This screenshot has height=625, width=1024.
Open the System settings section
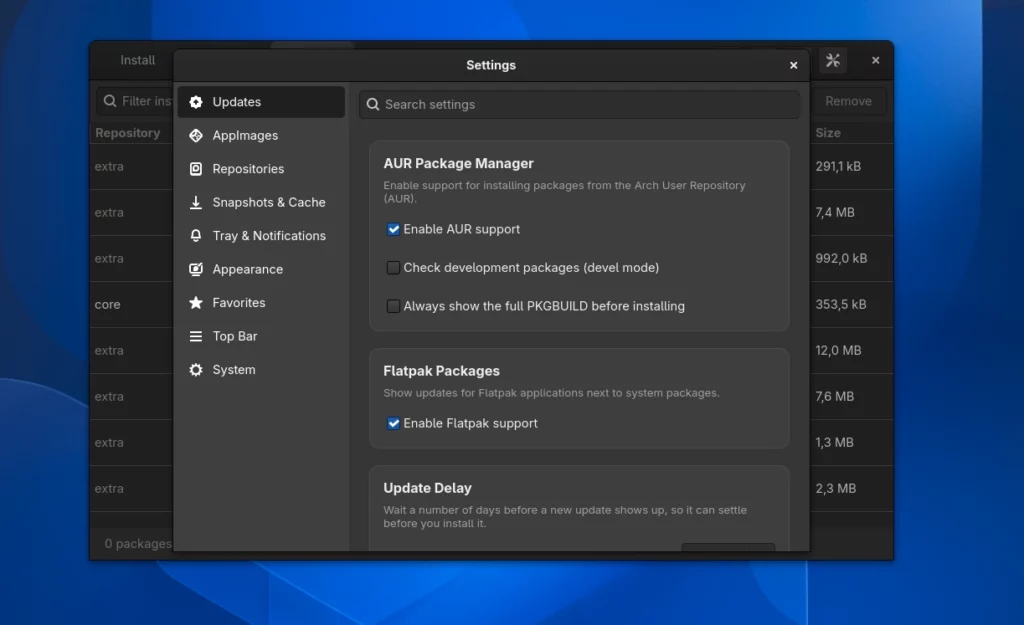coord(261,370)
